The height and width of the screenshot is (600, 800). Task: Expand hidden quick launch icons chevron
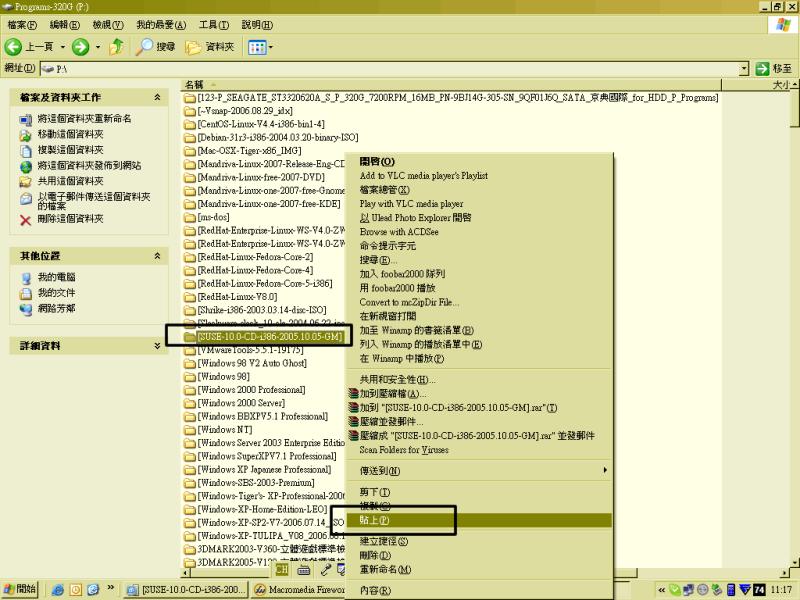[111, 588]
